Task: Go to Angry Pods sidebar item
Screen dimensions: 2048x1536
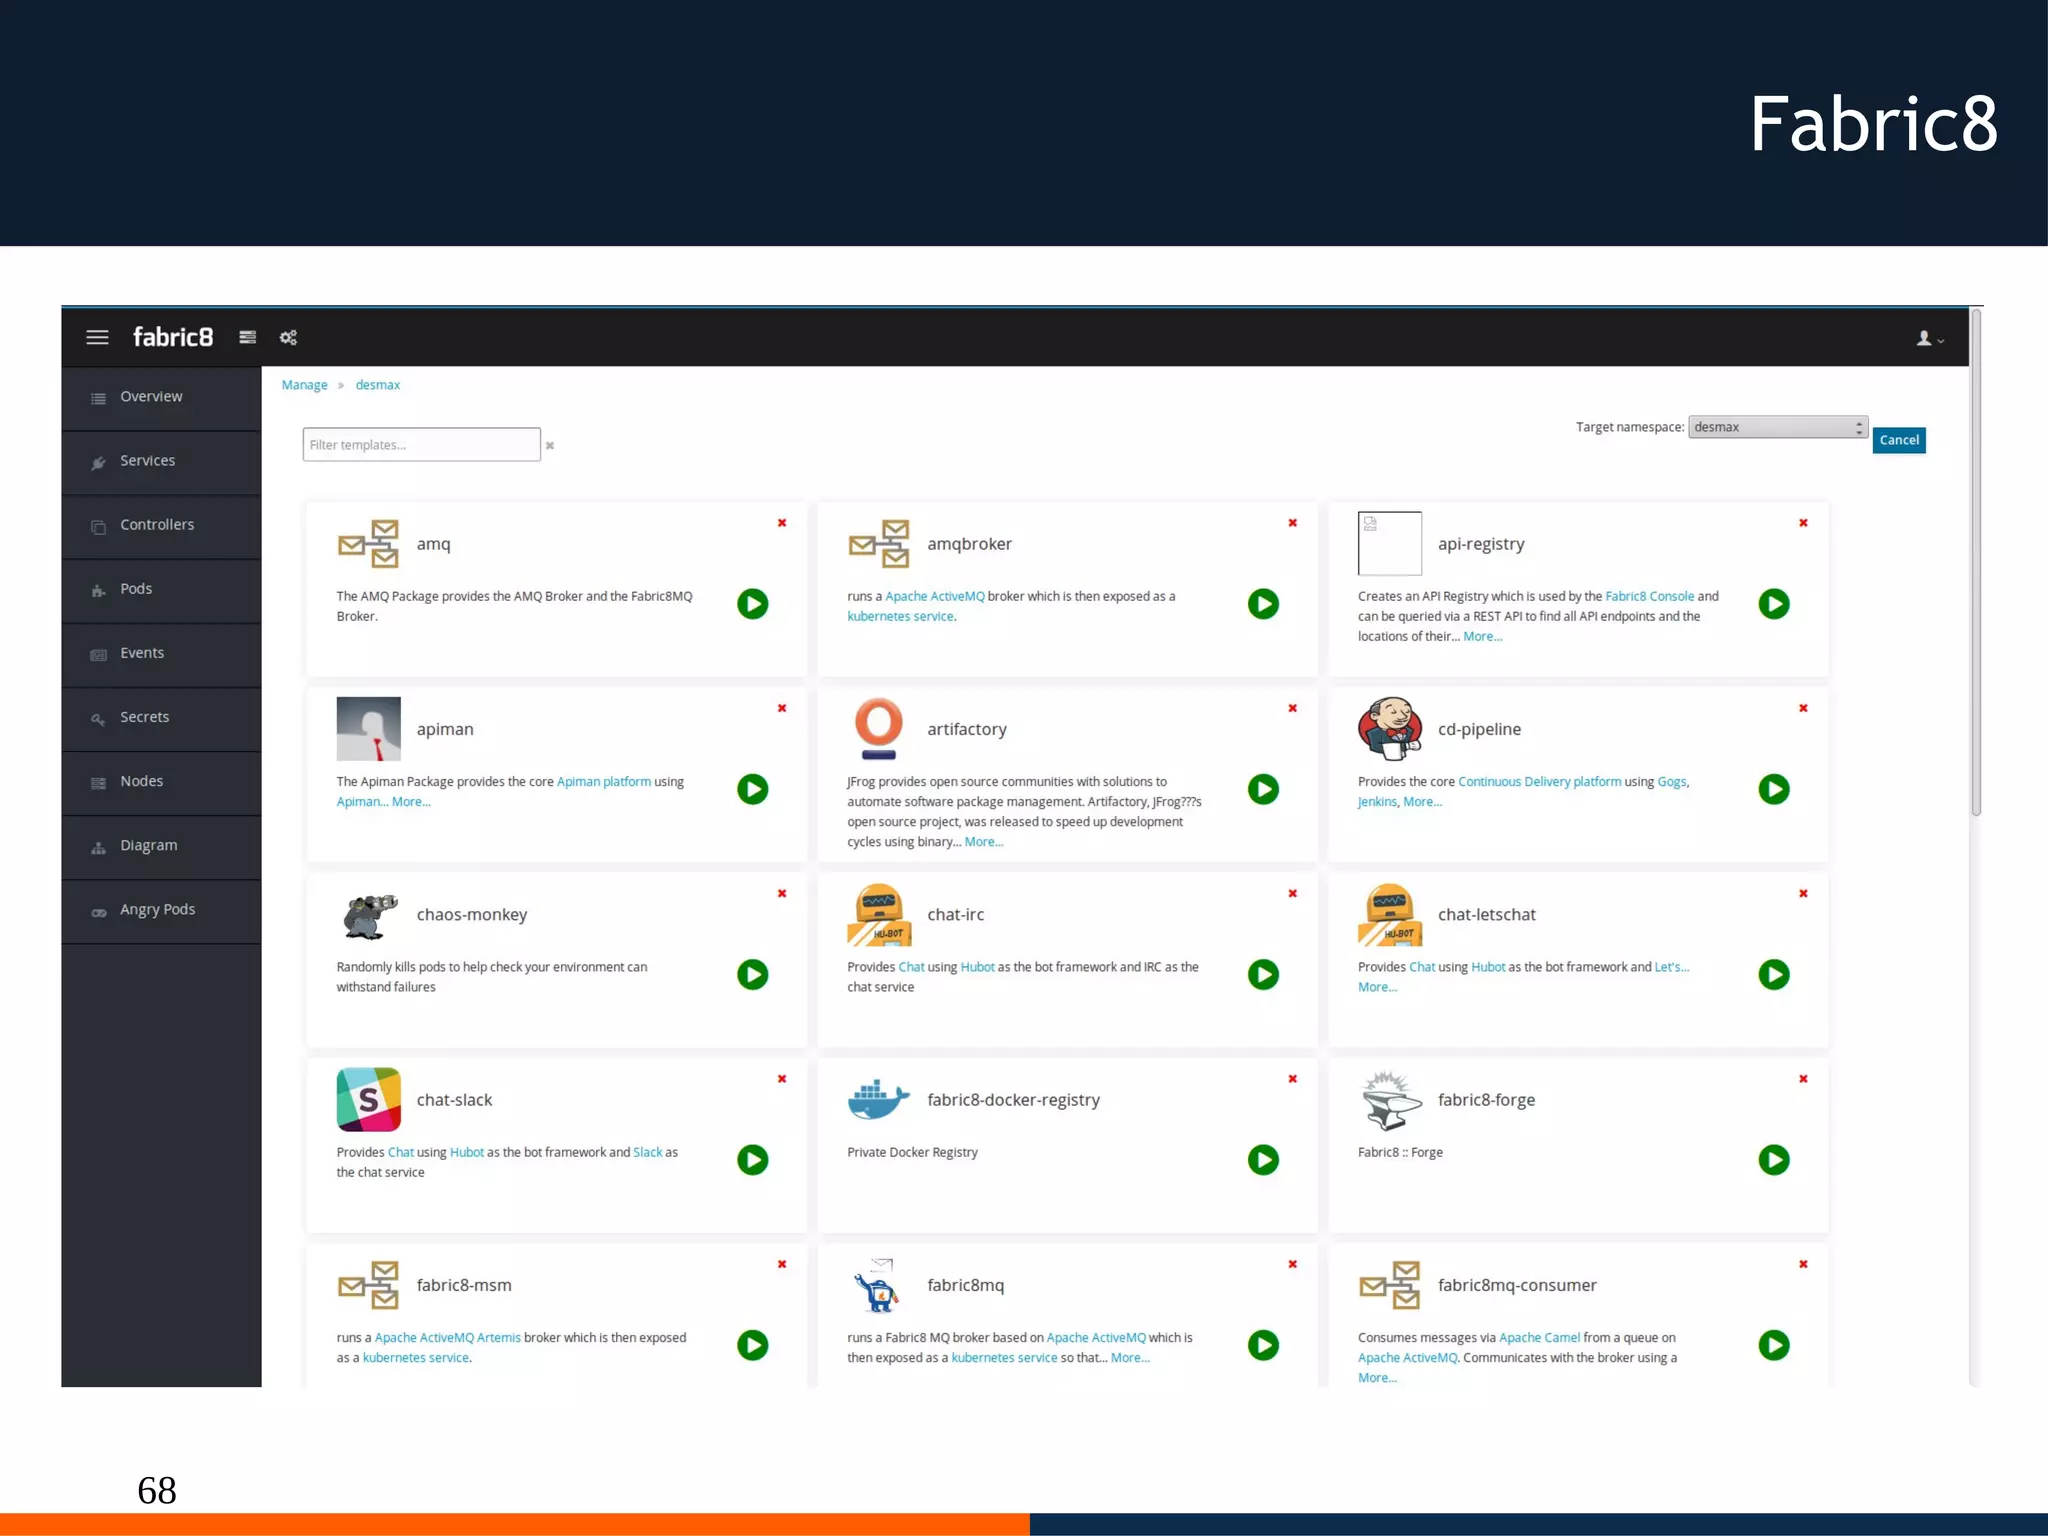Action: [x=157, y=910]
